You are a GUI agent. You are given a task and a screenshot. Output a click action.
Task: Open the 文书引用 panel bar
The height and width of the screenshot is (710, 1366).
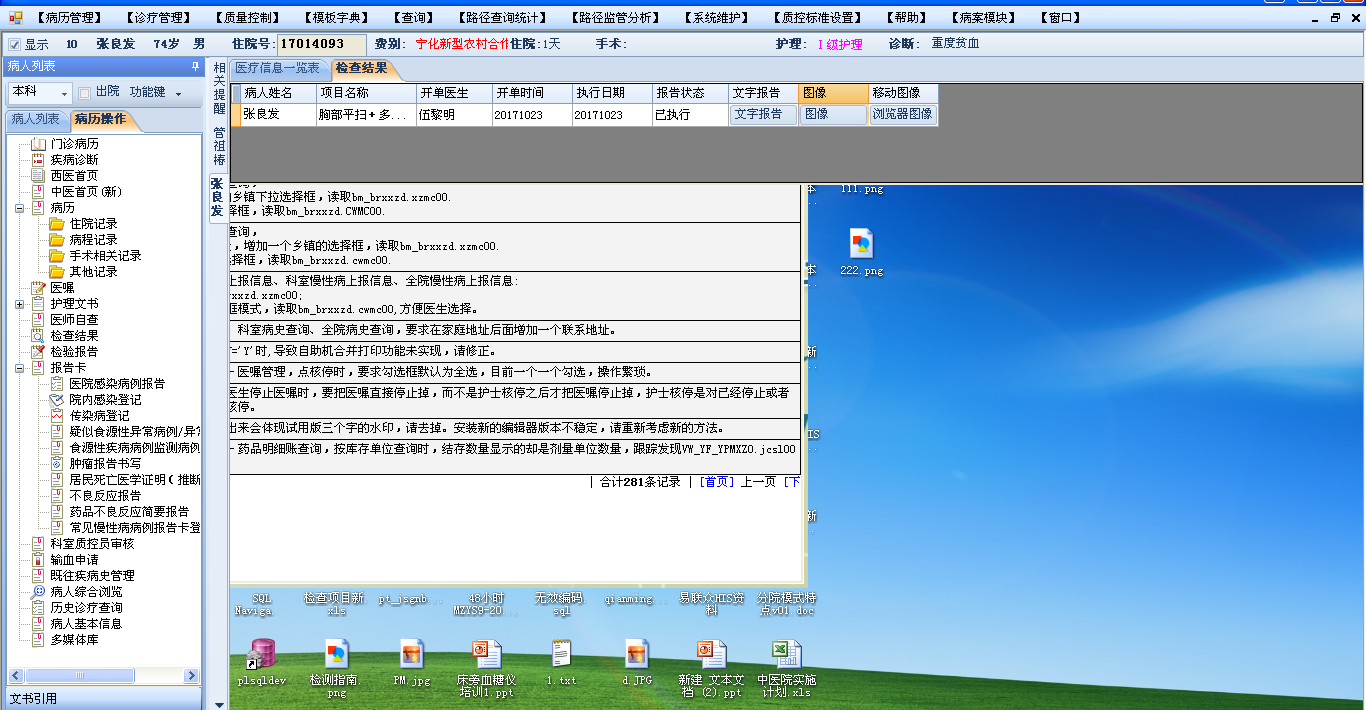point(103,698)
